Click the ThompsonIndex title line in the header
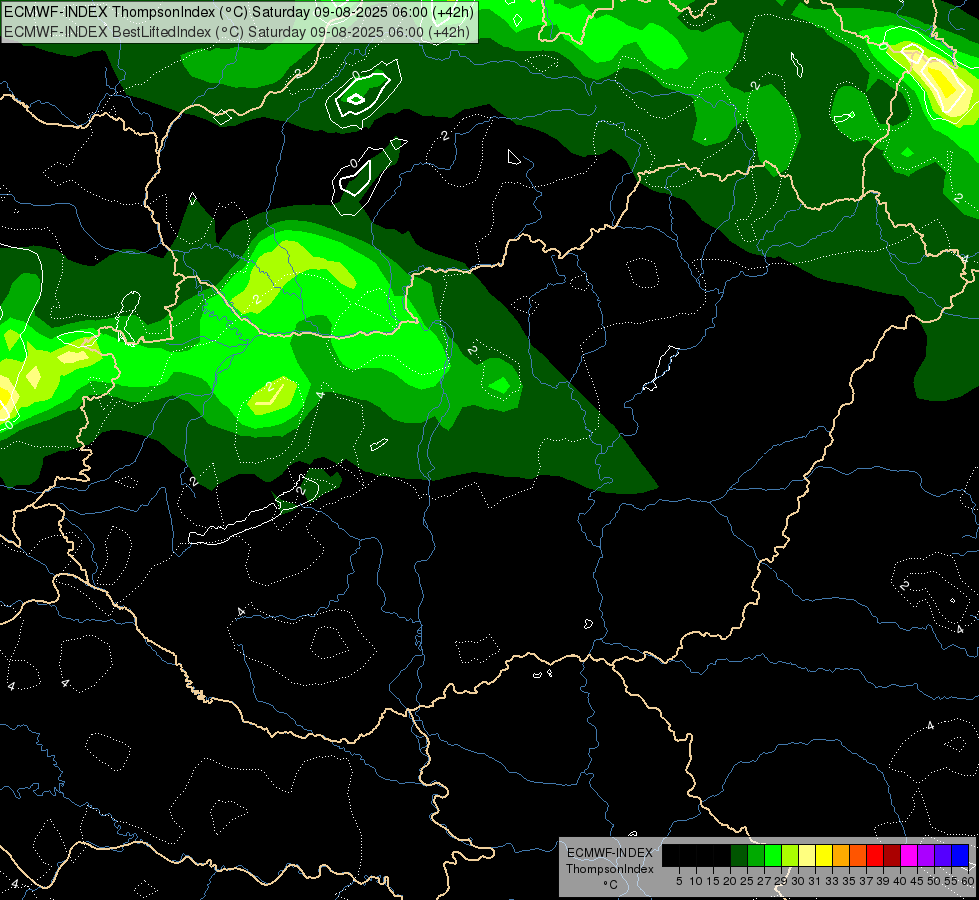The image size is (979, 900). [239, 12]
